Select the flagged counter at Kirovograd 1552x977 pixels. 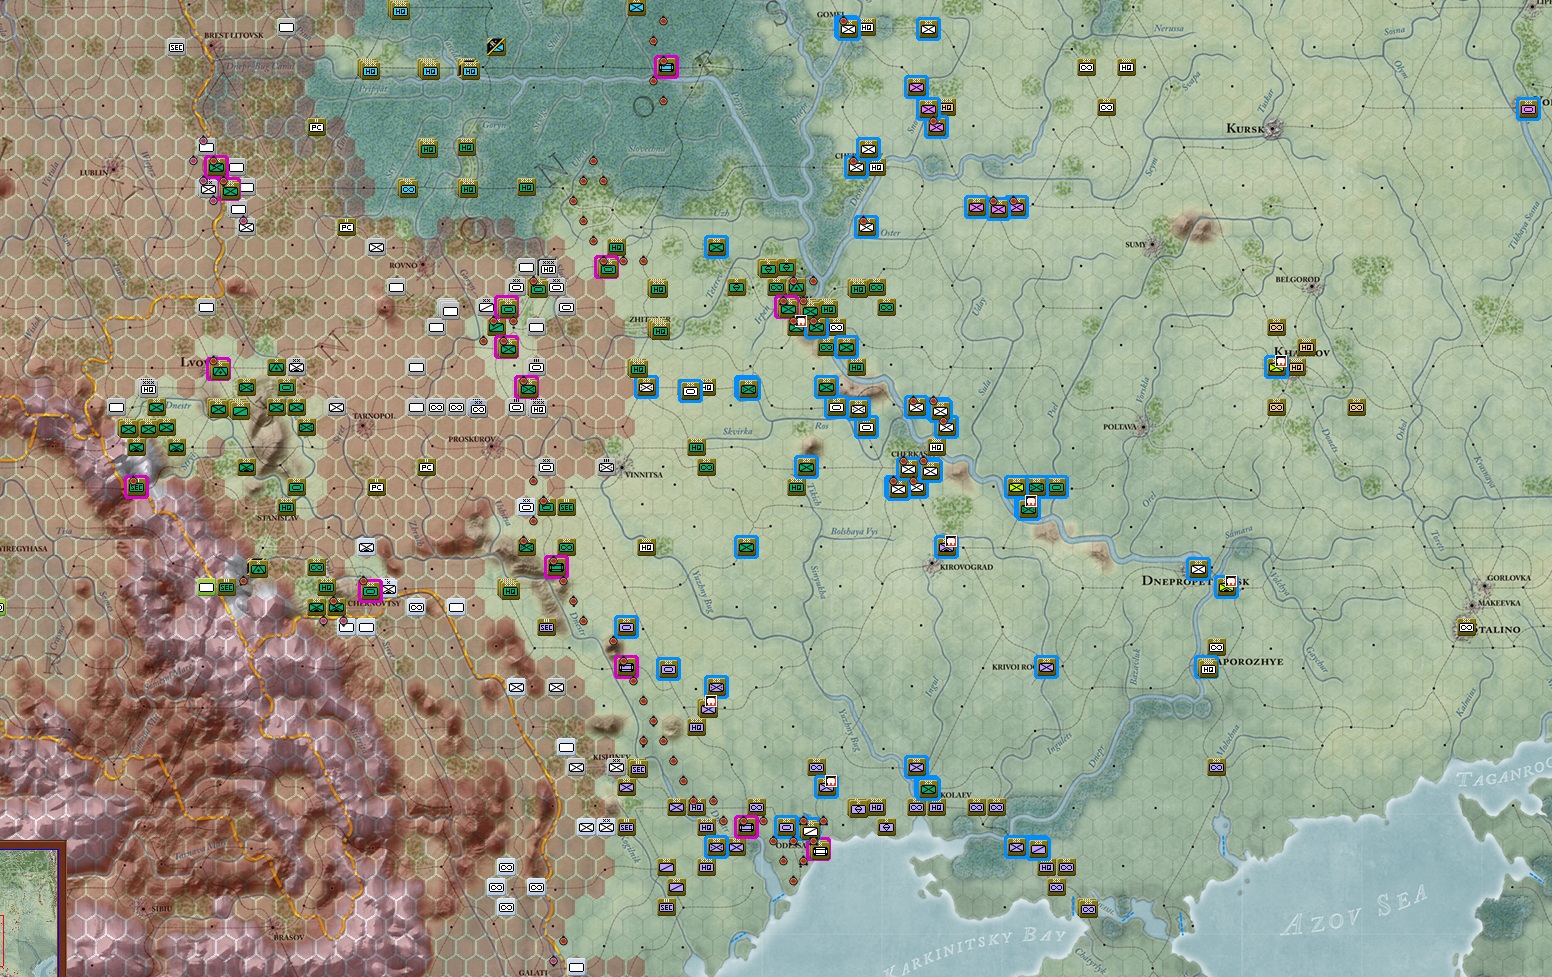point(946,546)
